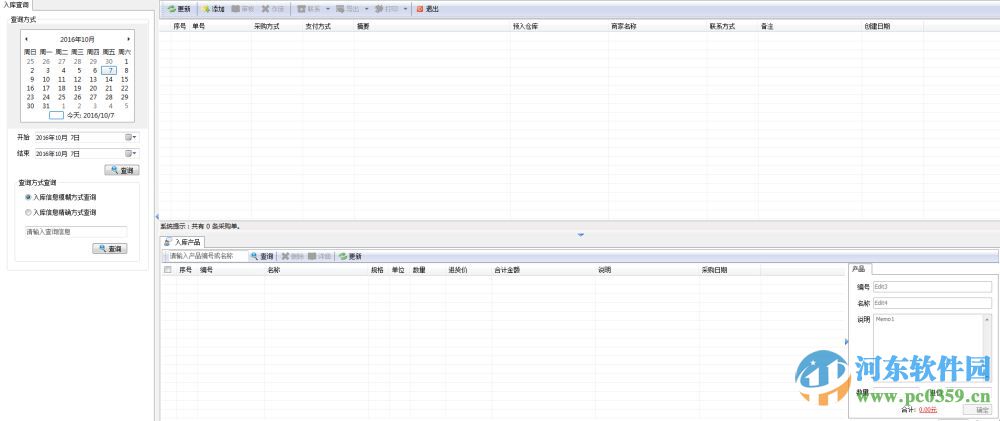Click the 0.00元 total link

(x=928, y=410)
